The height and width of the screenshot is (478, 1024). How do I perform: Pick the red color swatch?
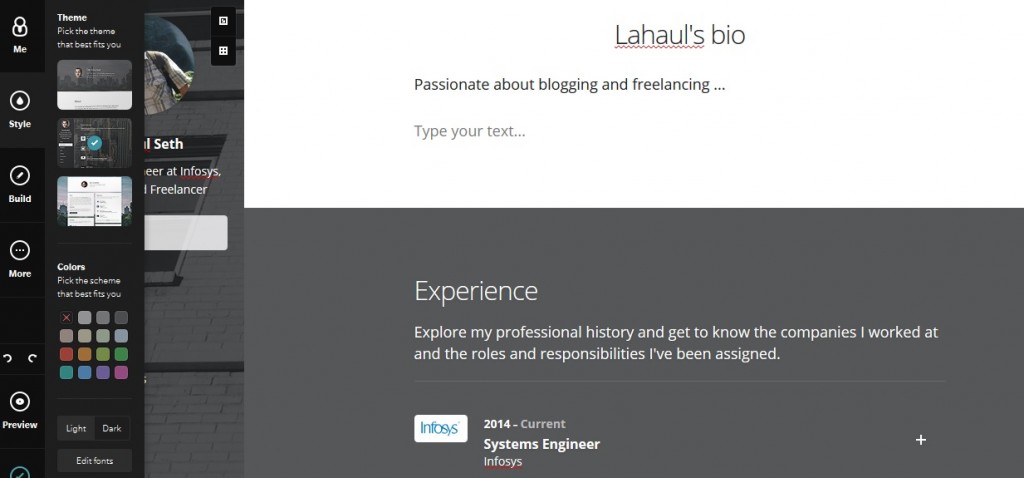66,354
